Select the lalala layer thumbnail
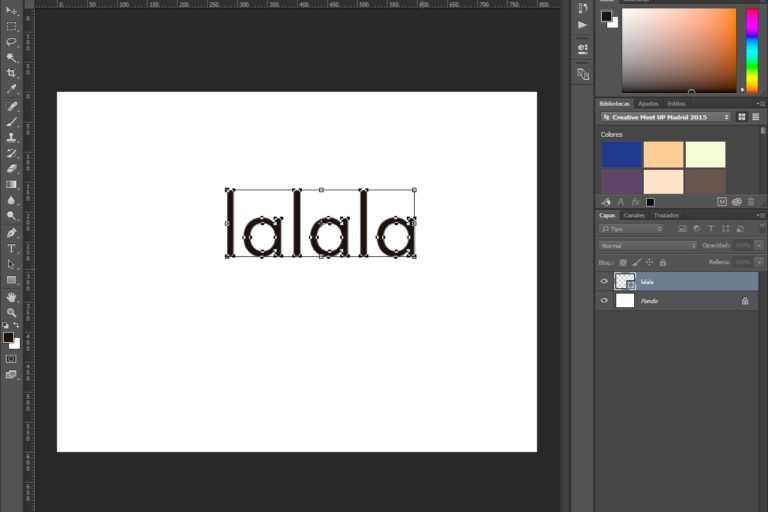The width and height of the screenshot is (768, 512). 625,282
